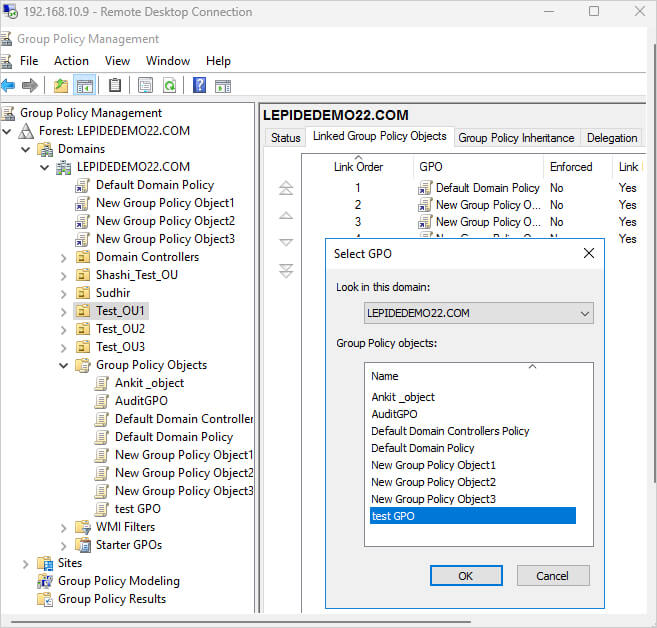Expand the Sites node

coord(26,563)
